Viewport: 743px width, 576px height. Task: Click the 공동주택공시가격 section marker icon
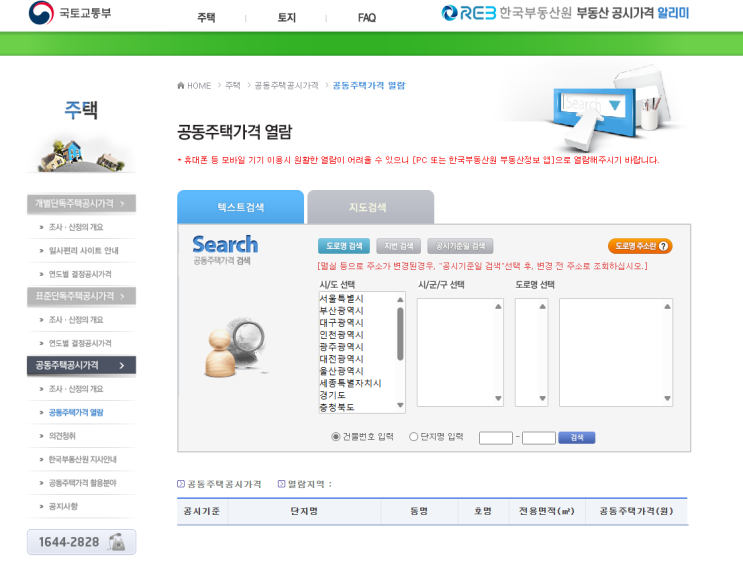pyautogui.click(x=181, y=484)
